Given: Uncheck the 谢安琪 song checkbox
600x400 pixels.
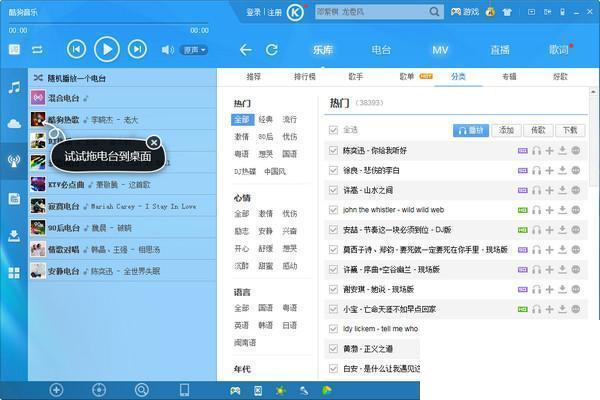Looking at the screenshot, I should tap(333, 289).
